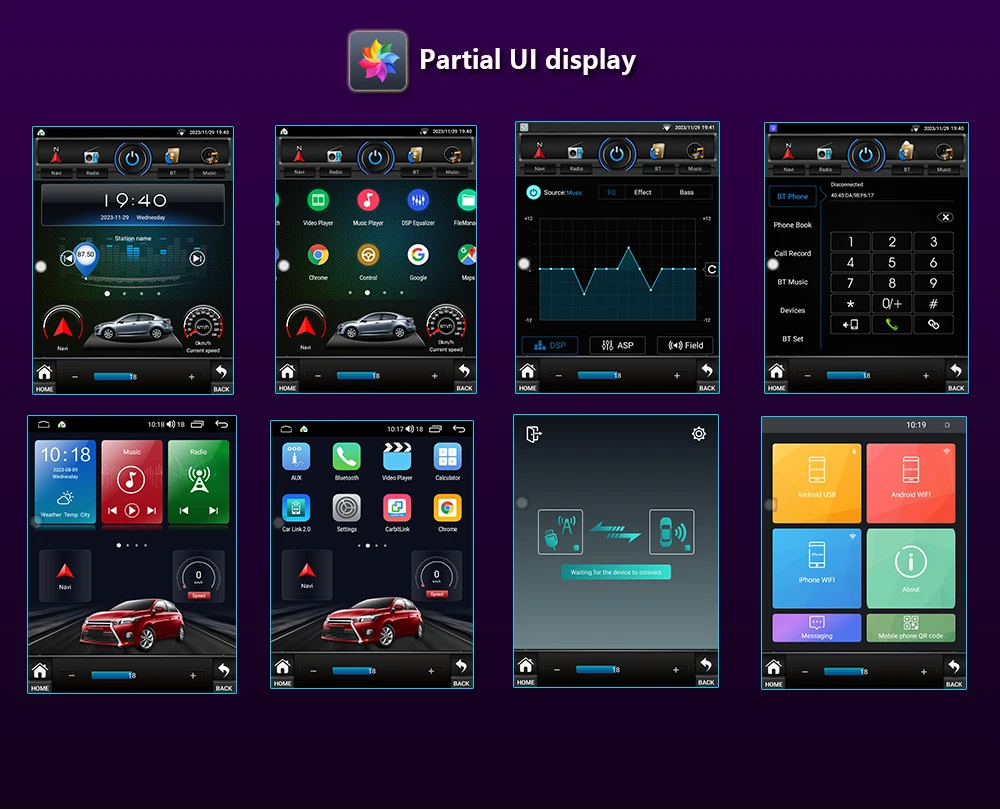Click the 87.50 frequency marker on radio dial
This screenshot has width=1000, height=810.
point(86,259)
